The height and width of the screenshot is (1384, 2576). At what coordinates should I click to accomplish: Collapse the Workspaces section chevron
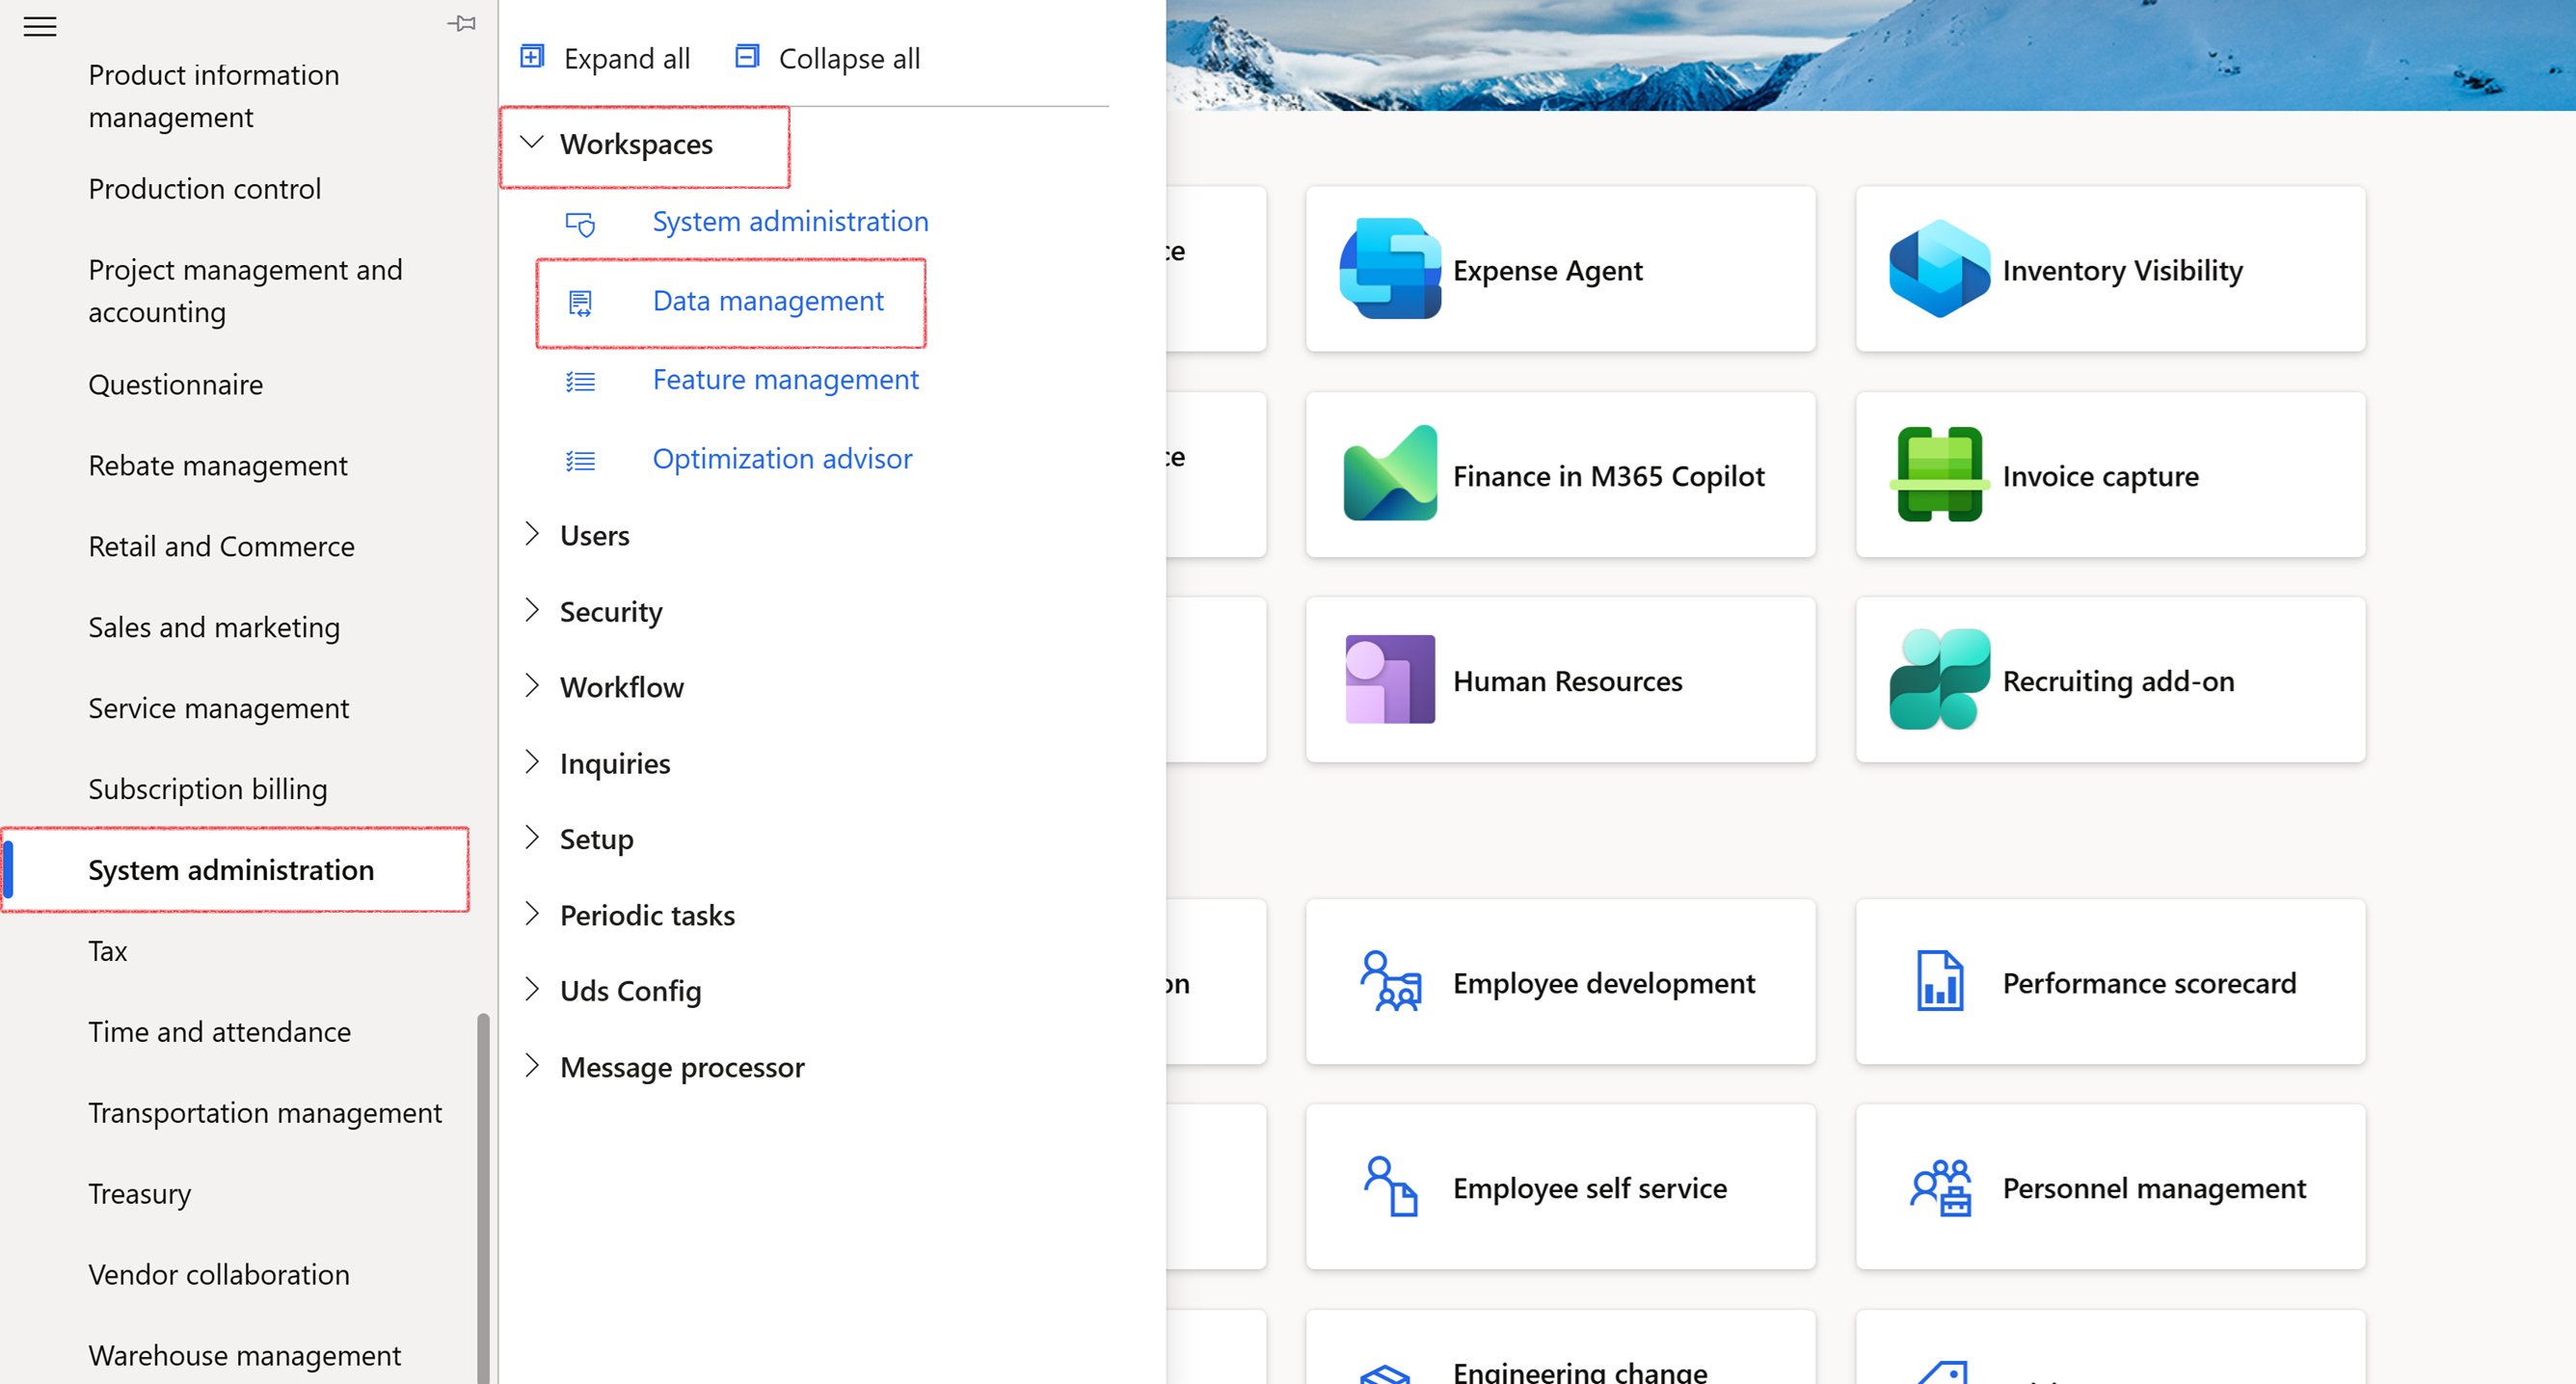[532, 143]
